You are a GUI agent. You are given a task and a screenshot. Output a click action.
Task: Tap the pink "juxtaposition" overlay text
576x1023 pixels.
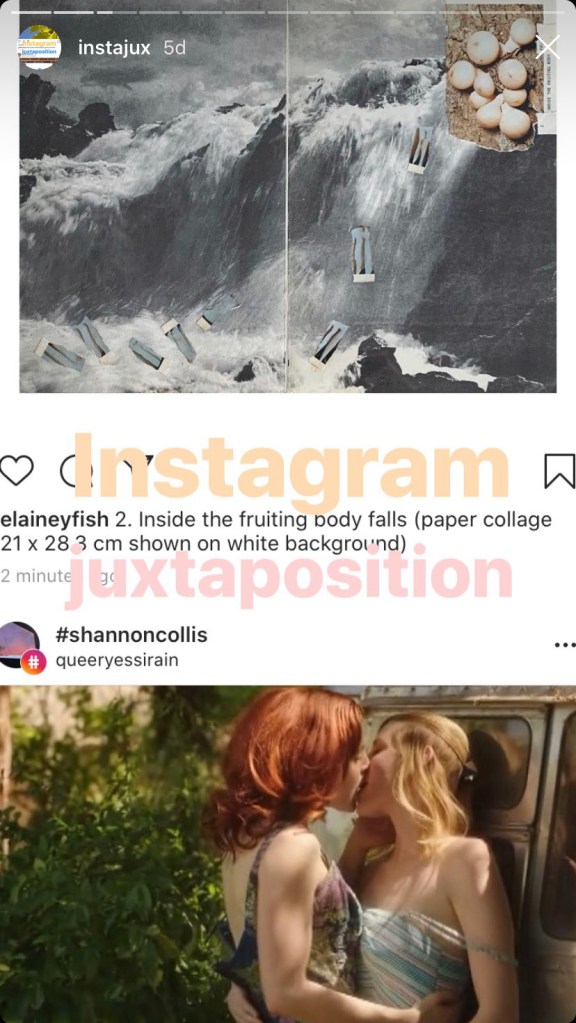289,574
